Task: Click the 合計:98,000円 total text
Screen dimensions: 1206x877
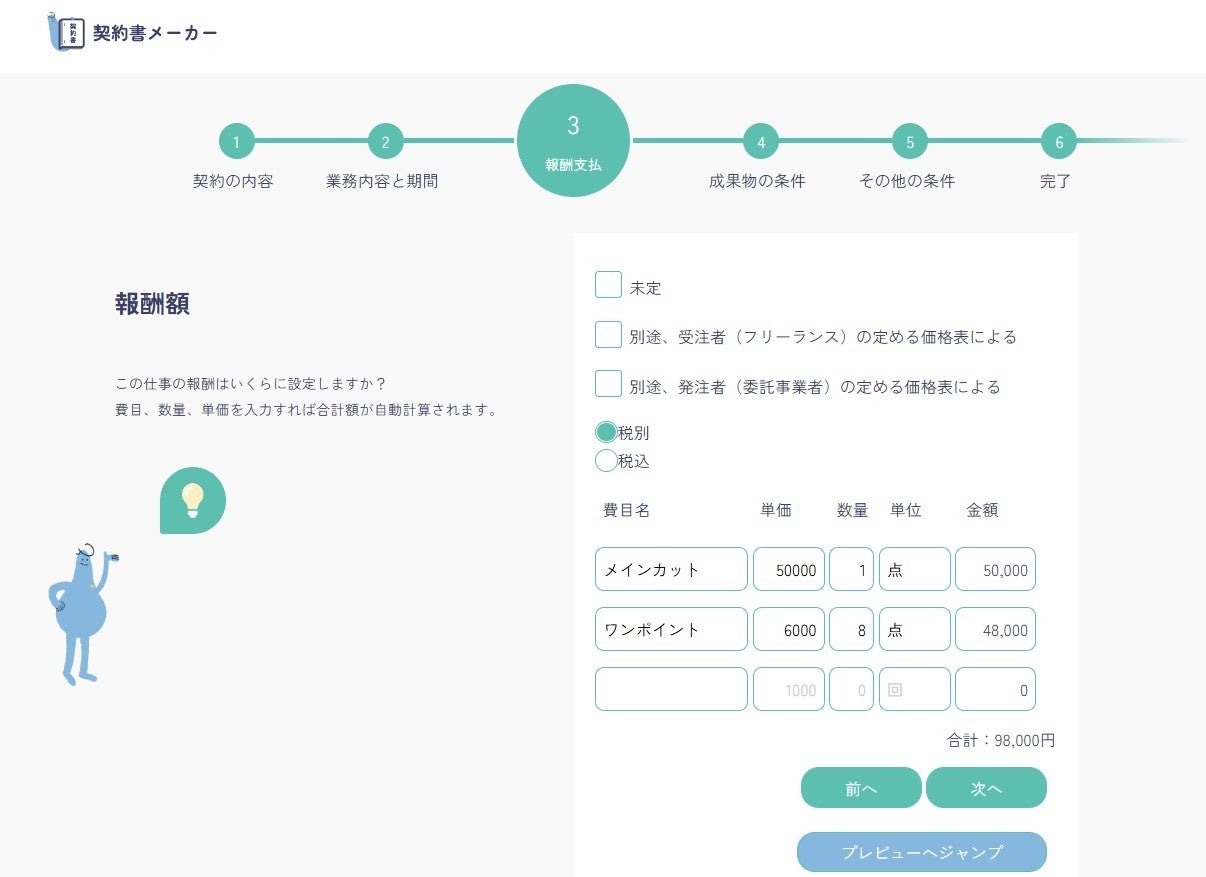Action: pyautogui.click(x=1001, y=741)
